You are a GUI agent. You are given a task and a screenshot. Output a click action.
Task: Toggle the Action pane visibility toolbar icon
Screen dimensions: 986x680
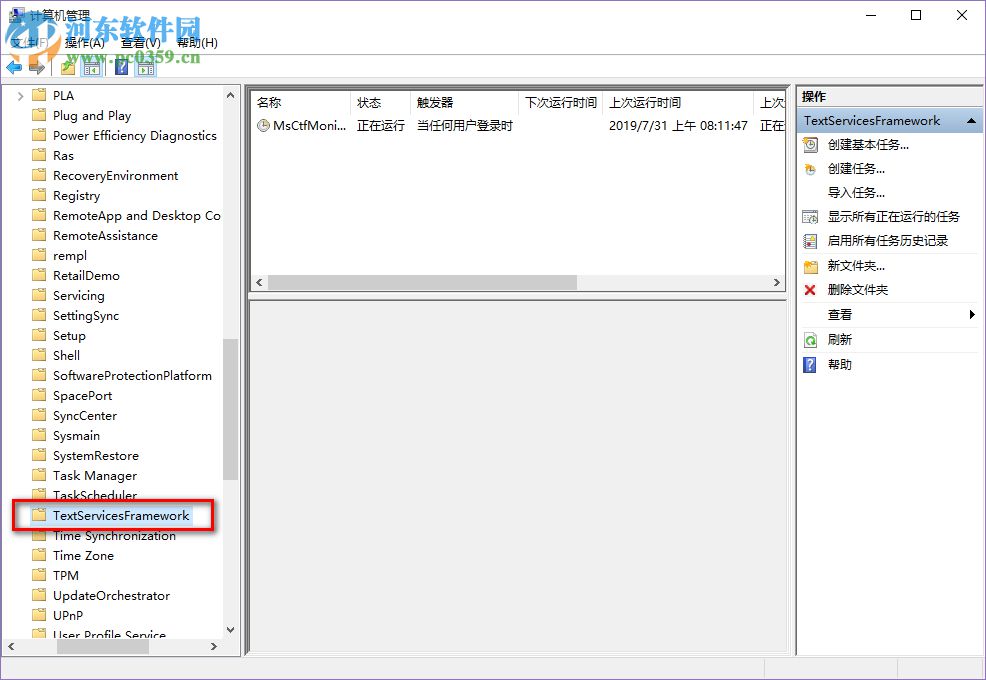click(147, 67)
